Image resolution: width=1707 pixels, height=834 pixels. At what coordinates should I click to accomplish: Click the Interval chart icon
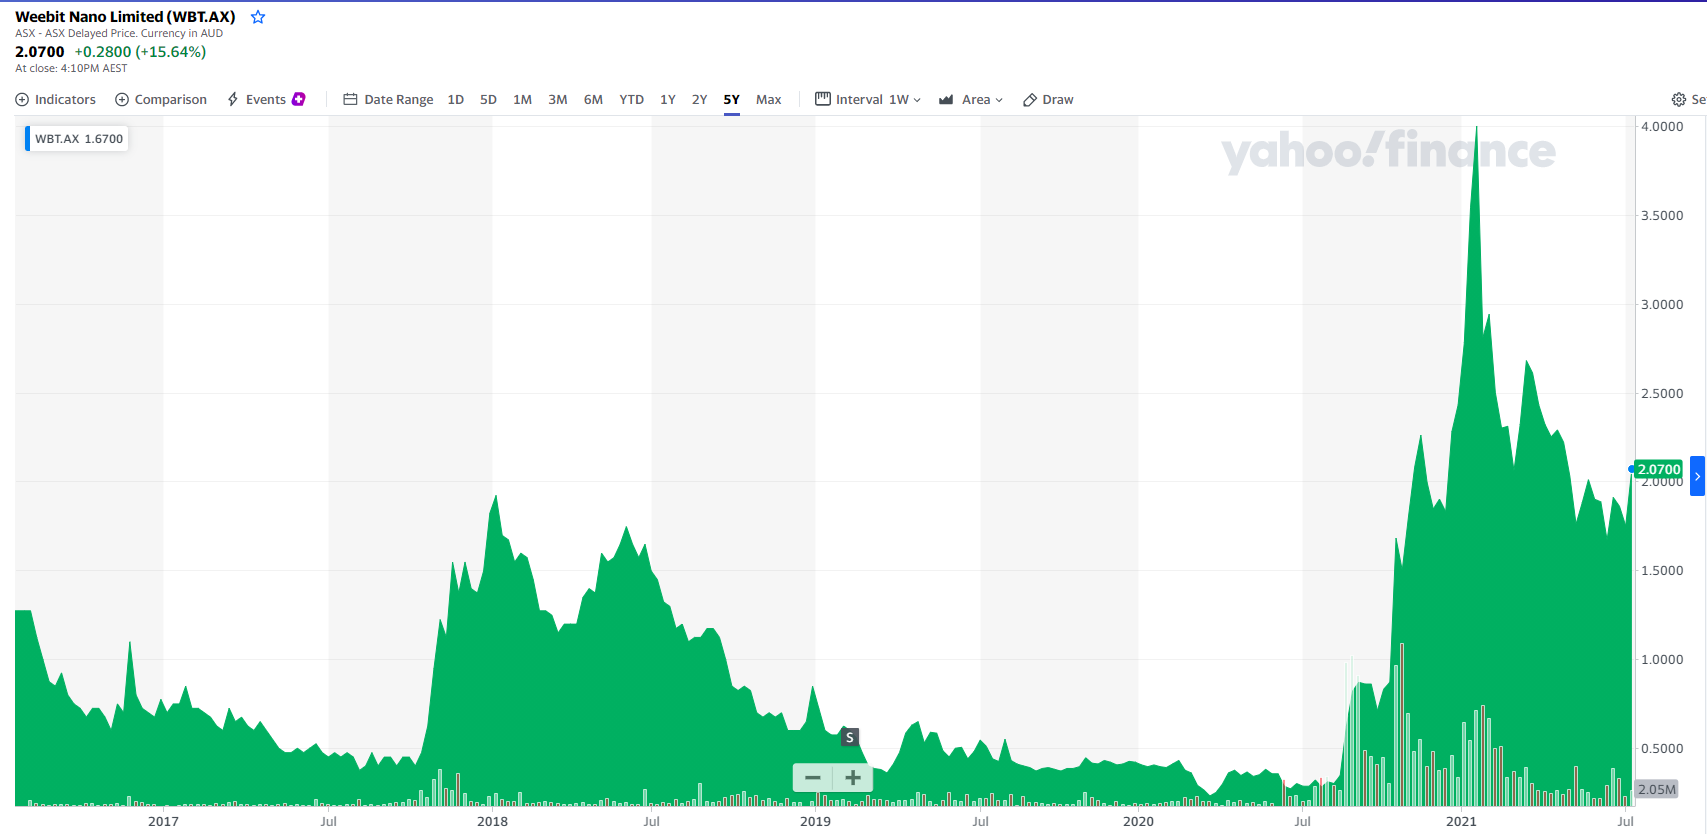[x=823, y=98]
